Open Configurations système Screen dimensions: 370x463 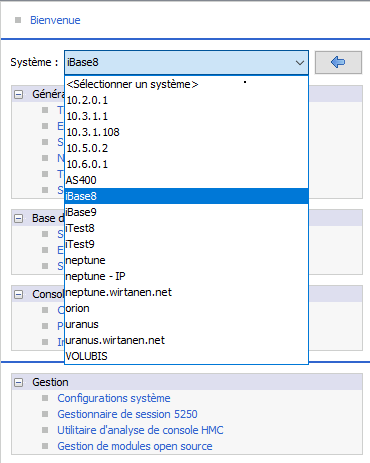point(114,398)
